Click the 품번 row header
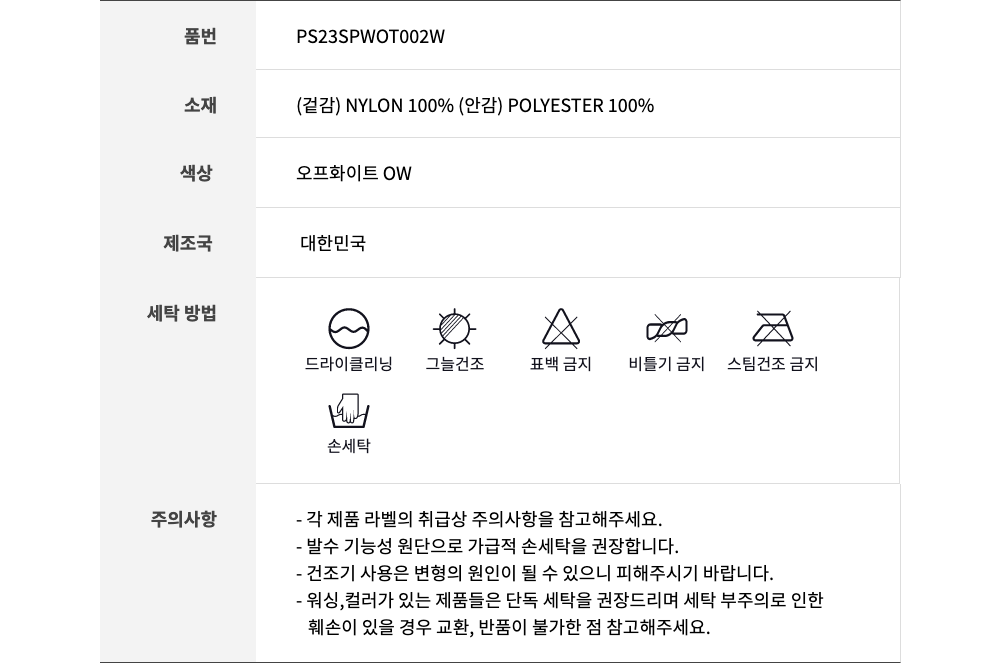 200,36
